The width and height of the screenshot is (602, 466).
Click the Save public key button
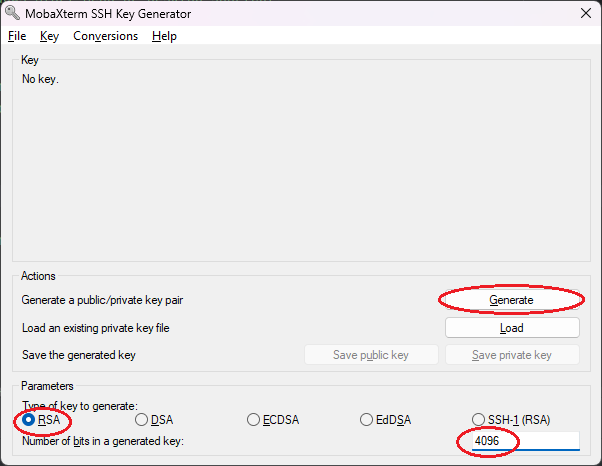371,355
